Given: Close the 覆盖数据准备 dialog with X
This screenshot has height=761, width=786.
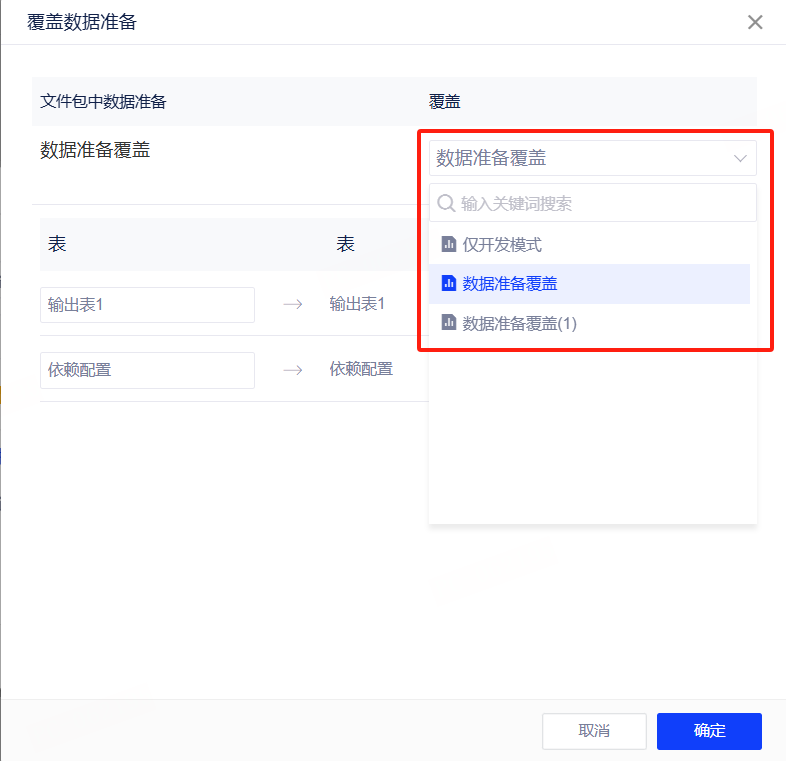Looking at the screenshot, I should (755, 22).
